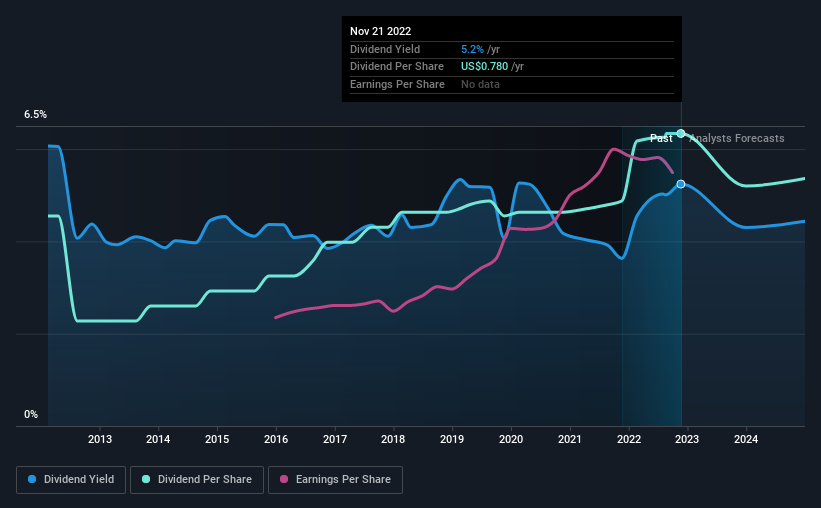Screen dimensions: 821x508
Task: Click the No data earnings value in tooltip
Action: [480, 84]
